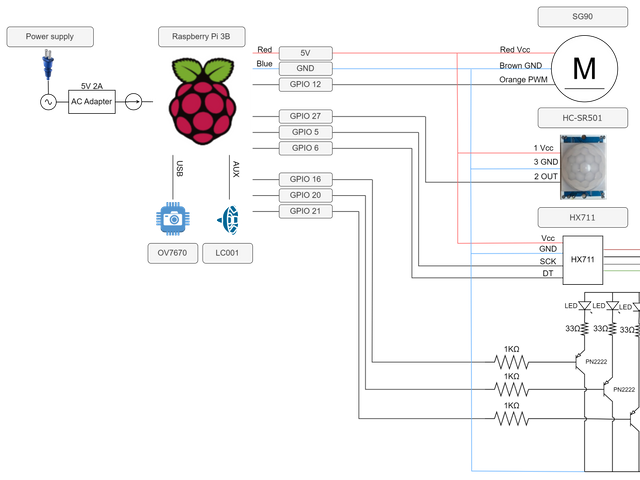
Task: Click the 5V pin label
Action: pos(305,53)
